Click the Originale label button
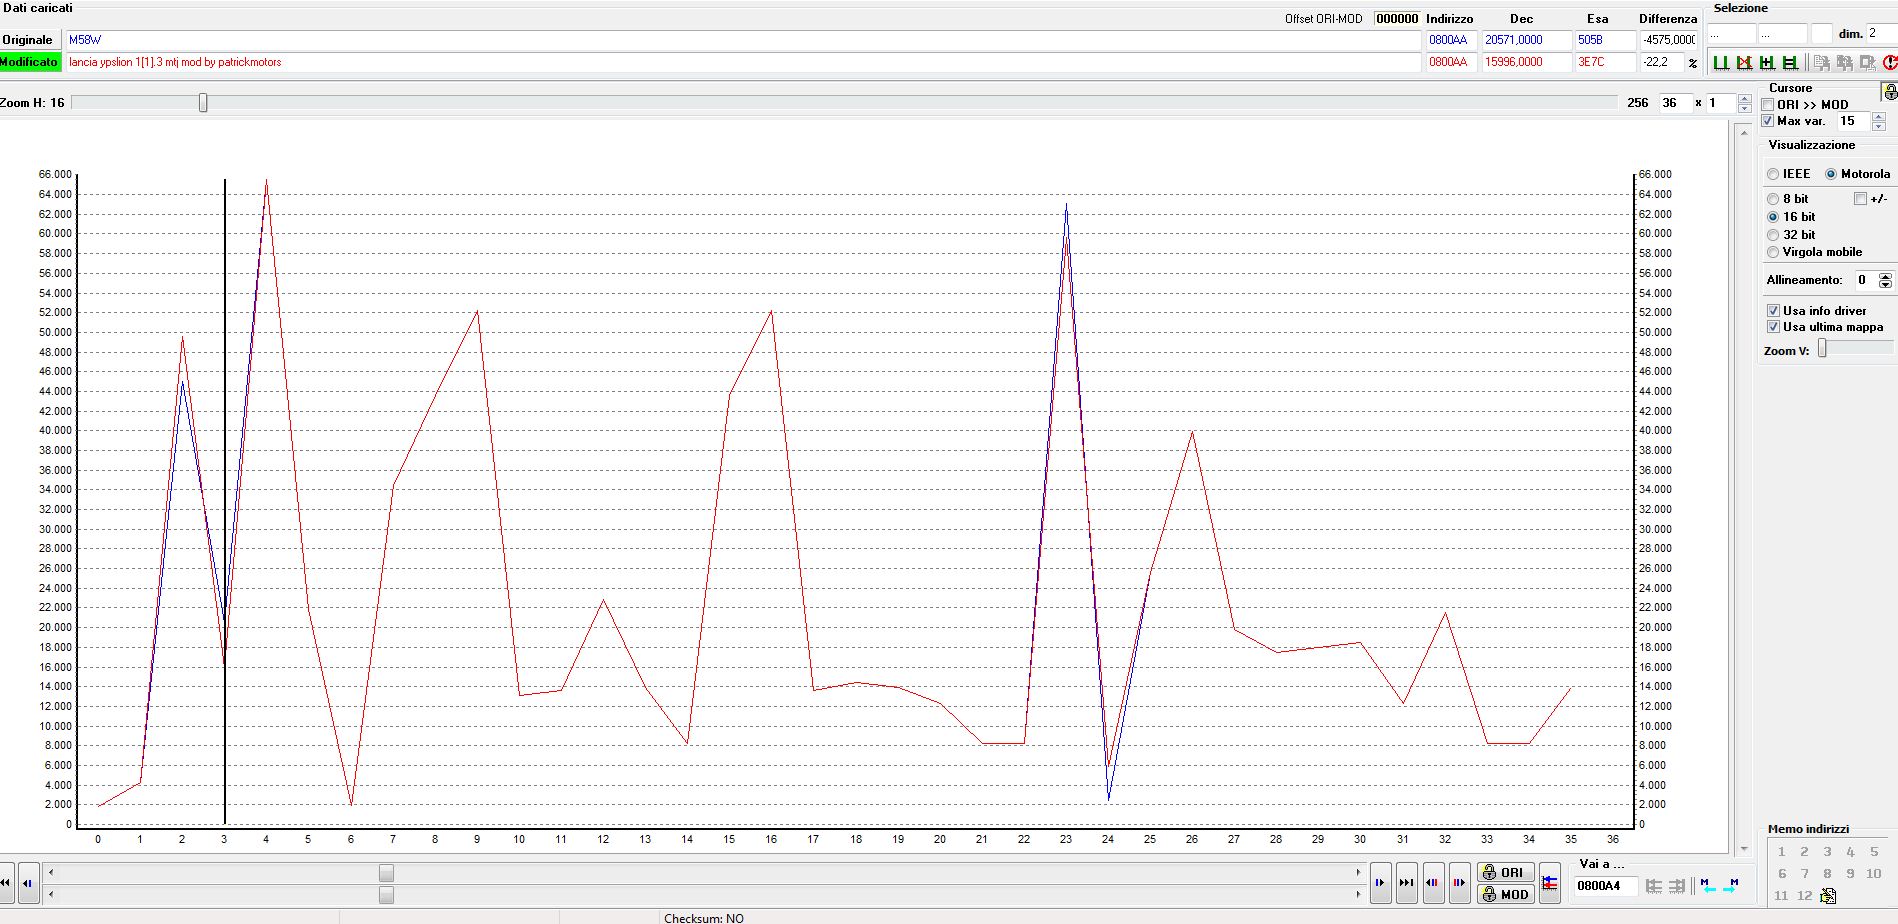 [28, 40]
